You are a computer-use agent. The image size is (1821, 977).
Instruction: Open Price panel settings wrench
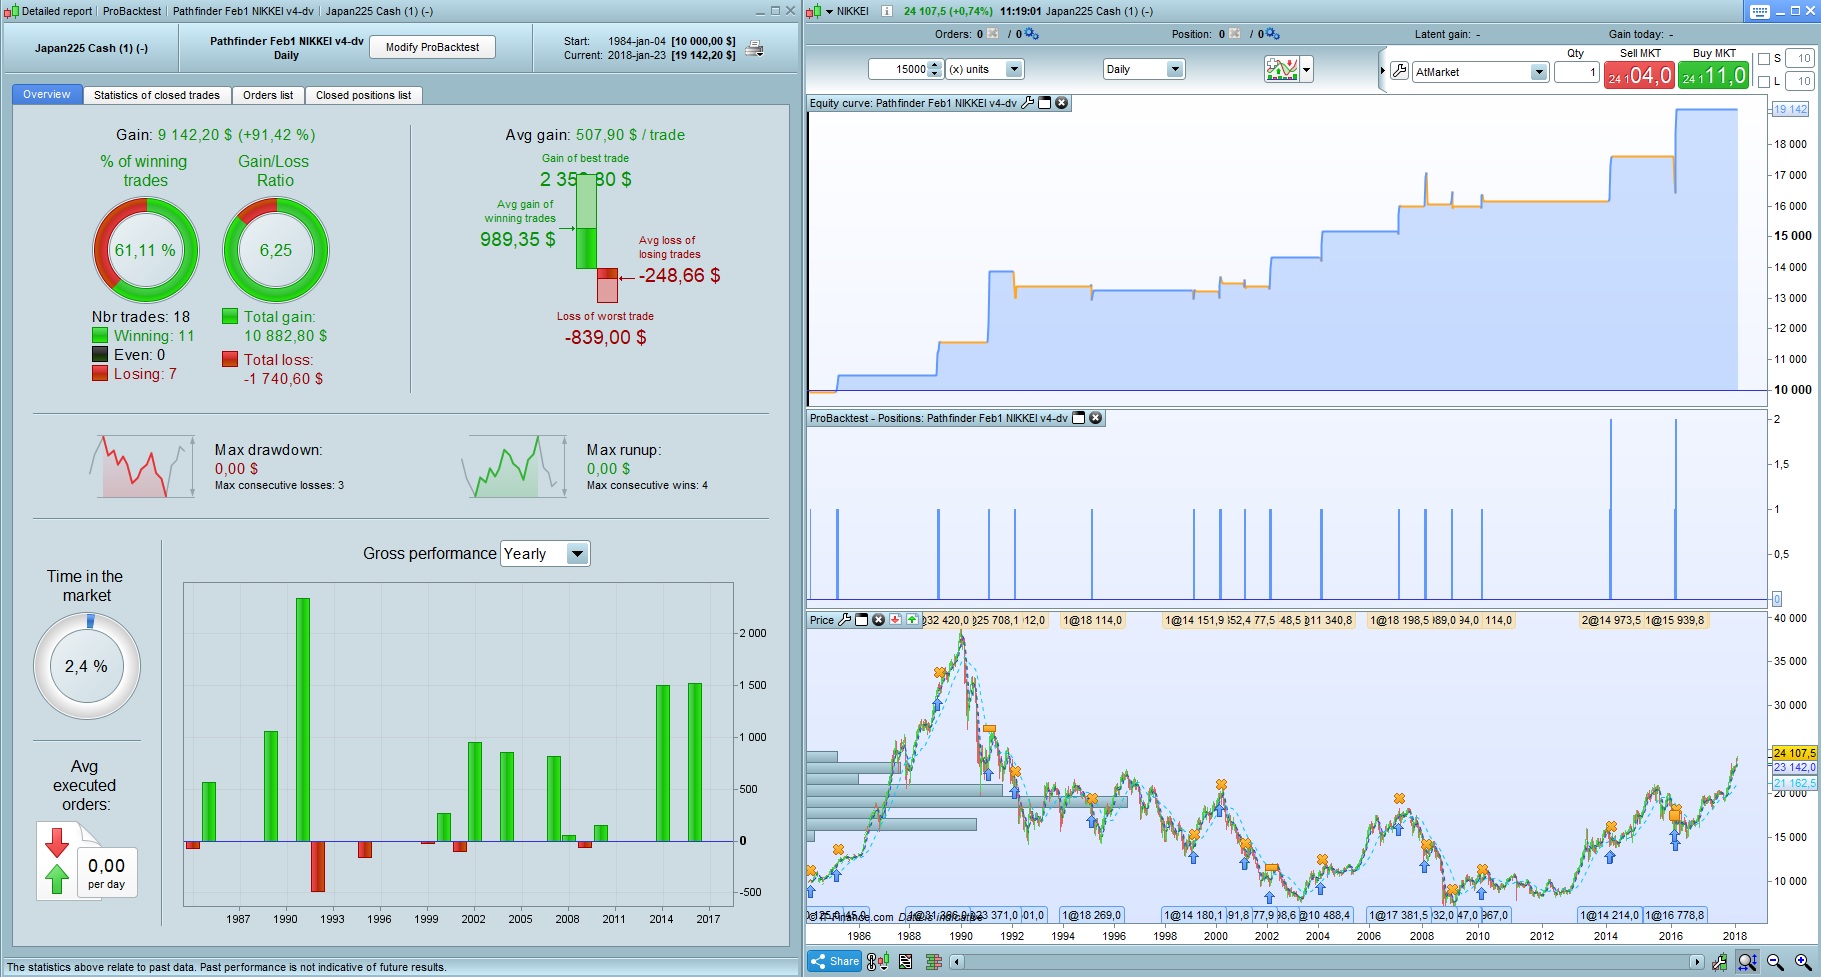point(844,620)
